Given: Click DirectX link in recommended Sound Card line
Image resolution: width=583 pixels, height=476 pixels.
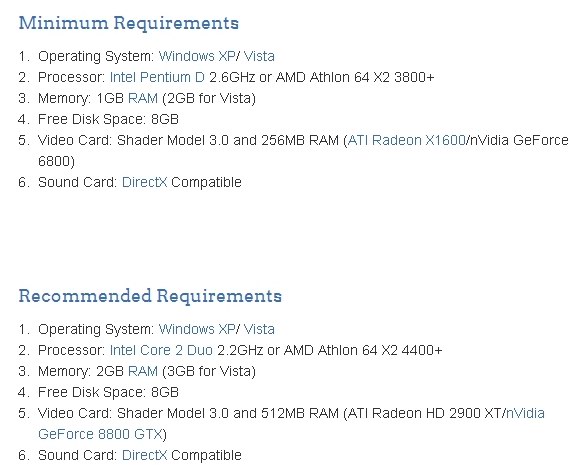Looking at the screenshot, I should pos(144,455).
